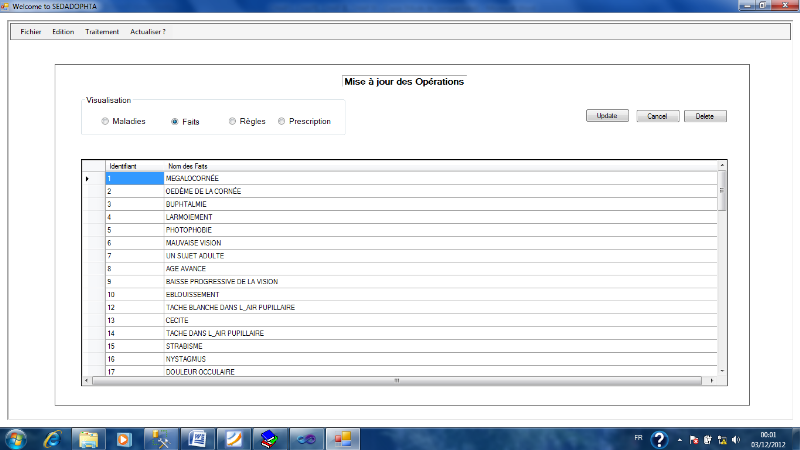800x450 pixels.
Task: Select the Maladies radio button
Action: 105,121
